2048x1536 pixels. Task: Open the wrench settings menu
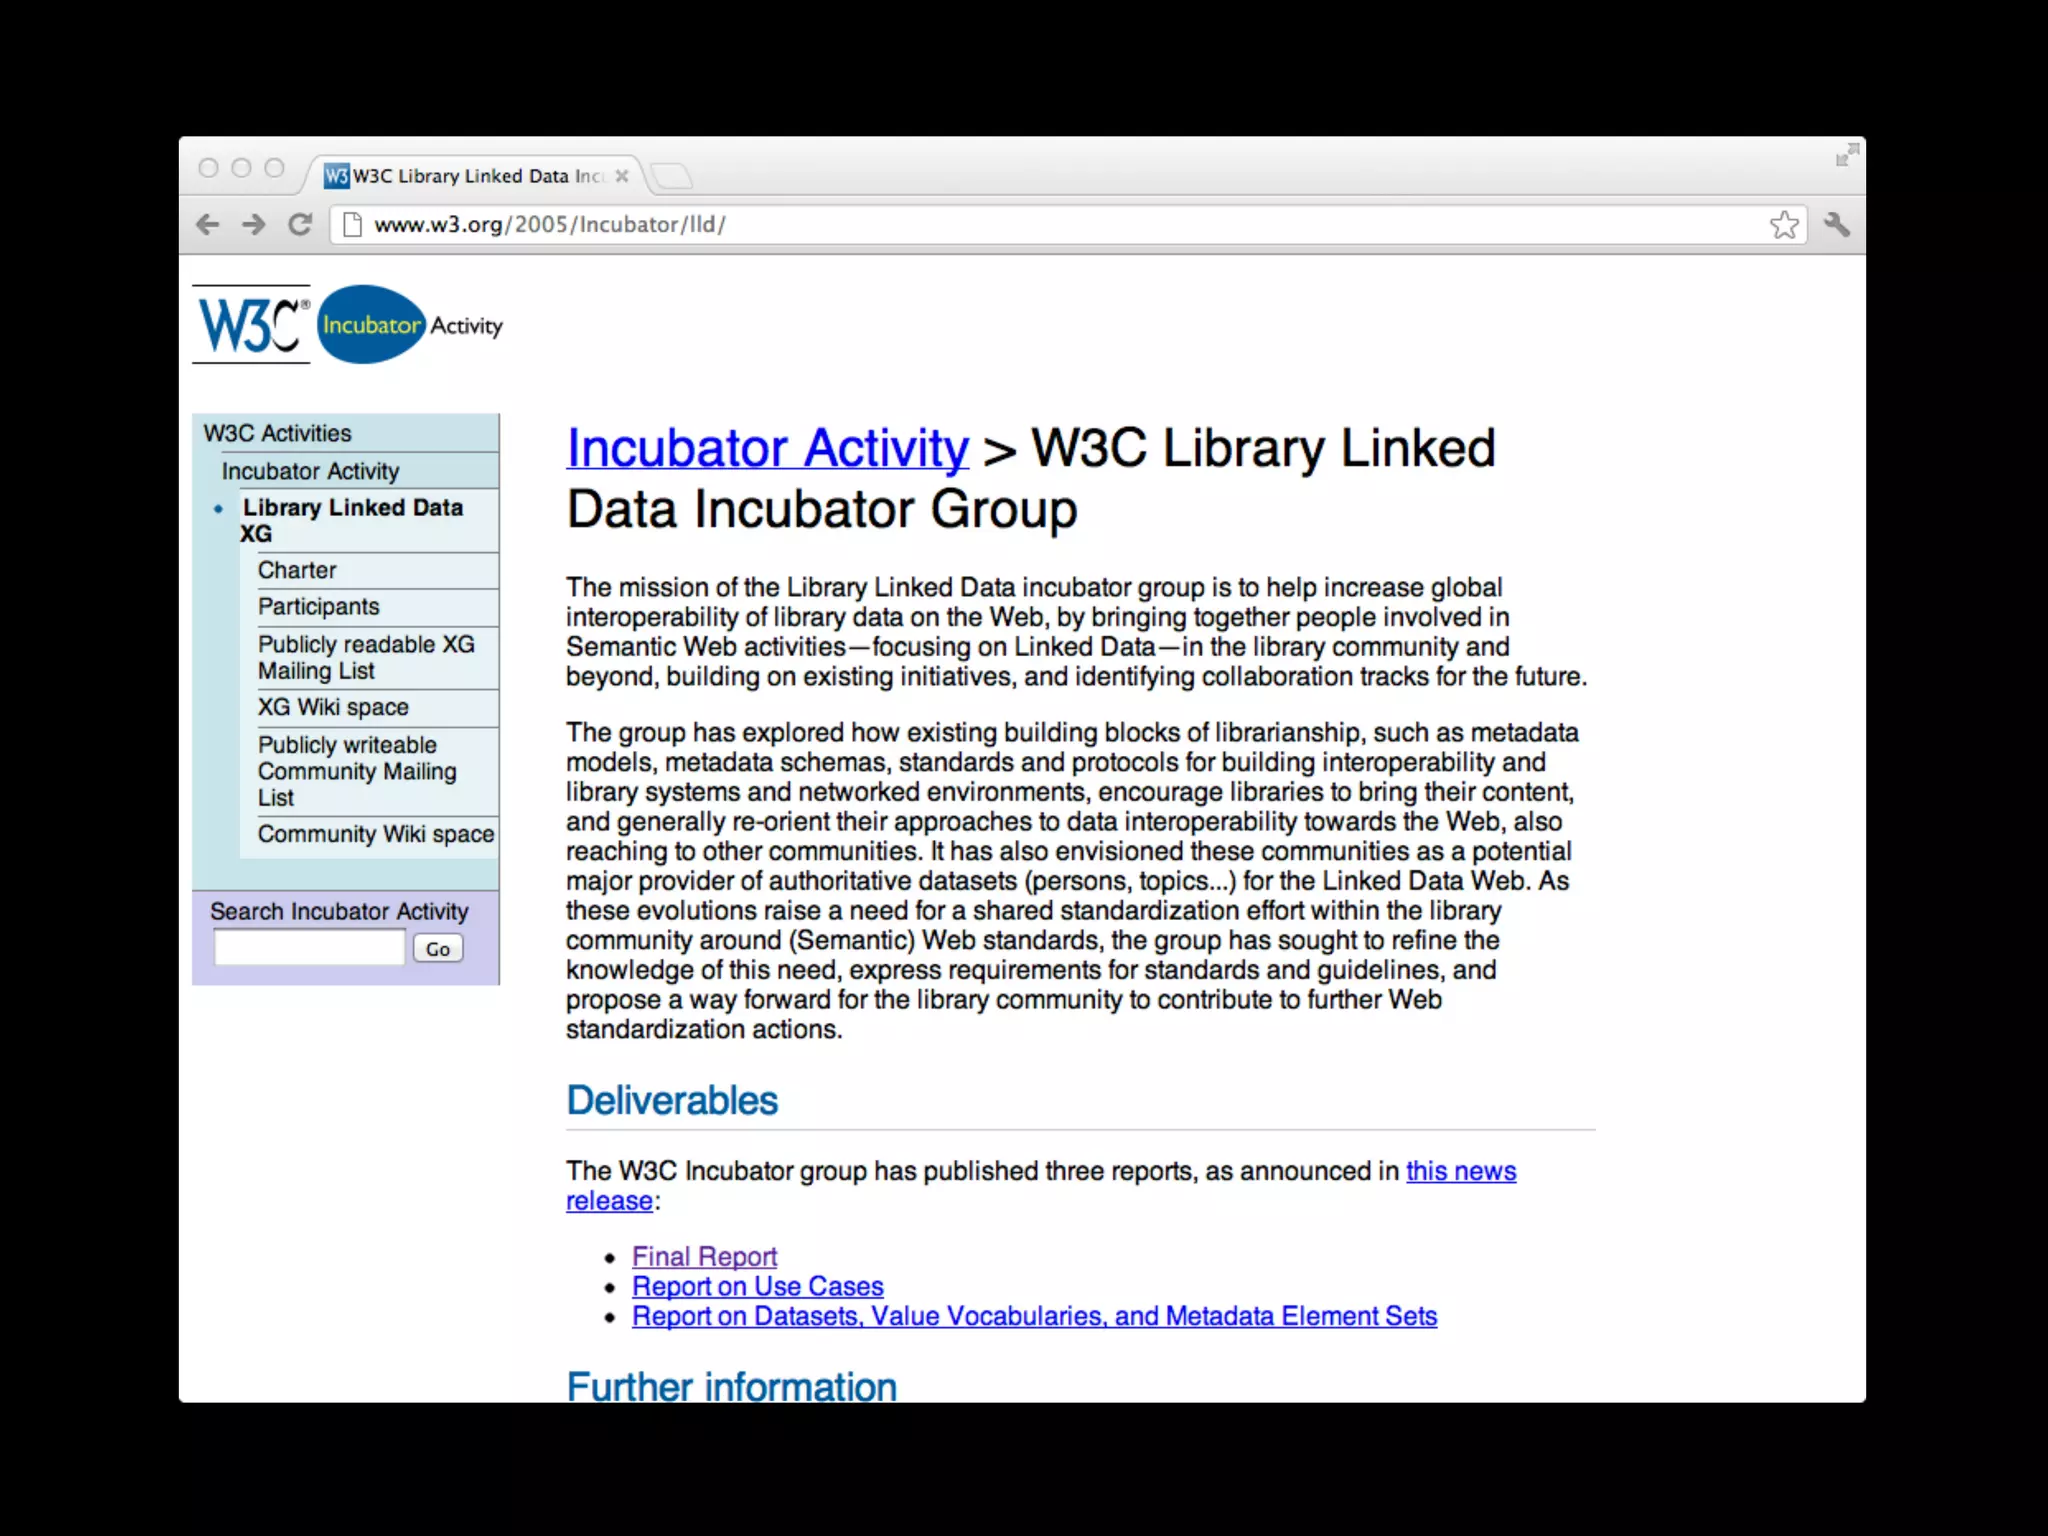tap(1836, 224)
